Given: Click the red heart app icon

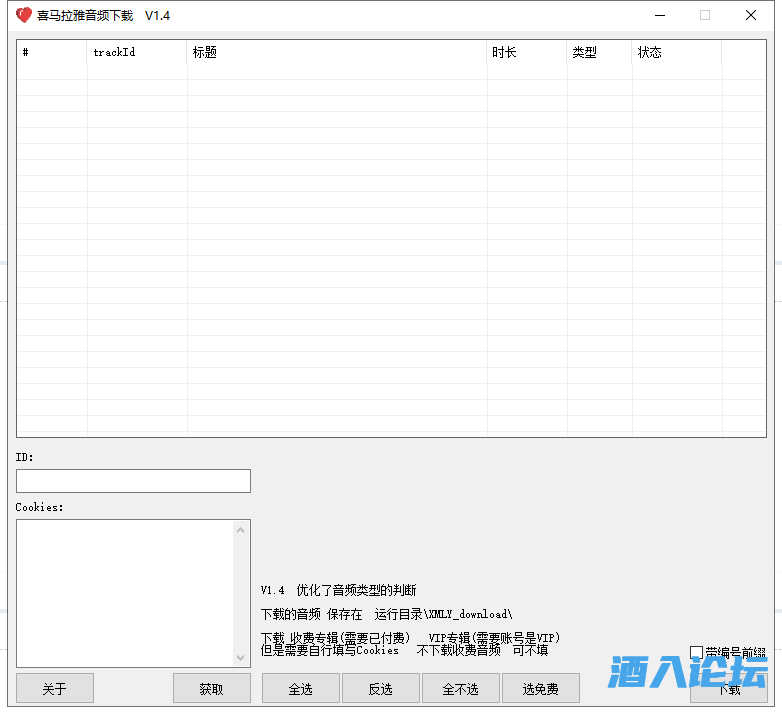Looking at the screenshot, I should tap(23, 15).
